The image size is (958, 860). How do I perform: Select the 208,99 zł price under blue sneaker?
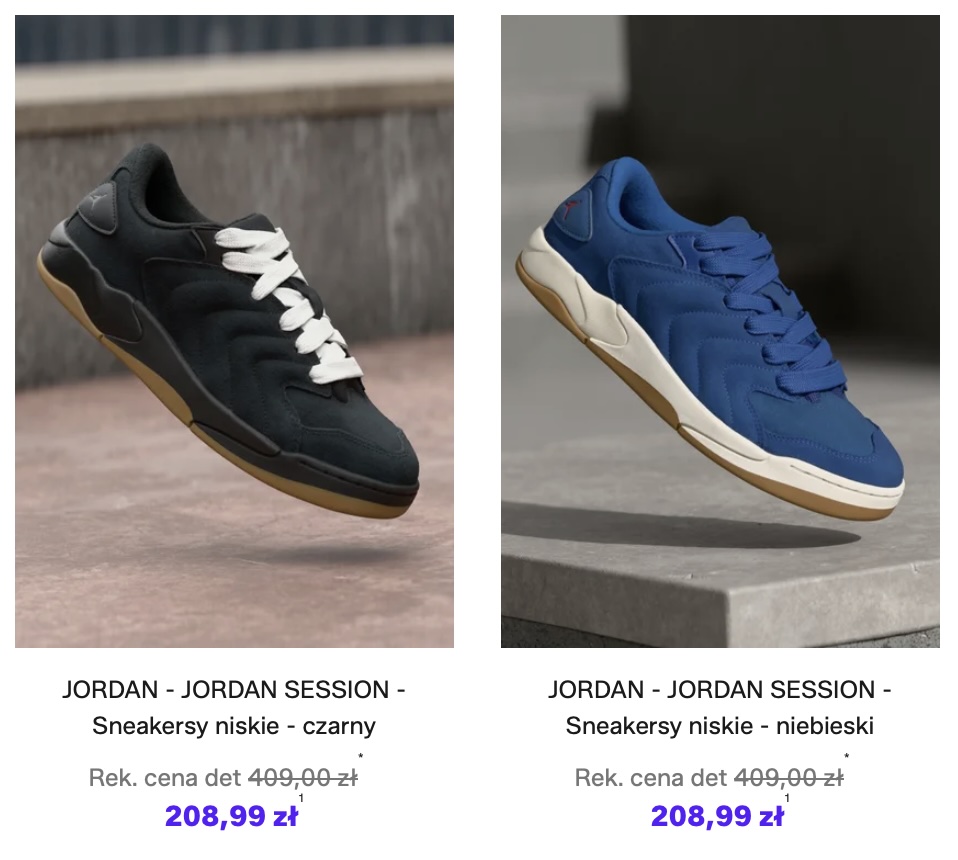point(717,815)
